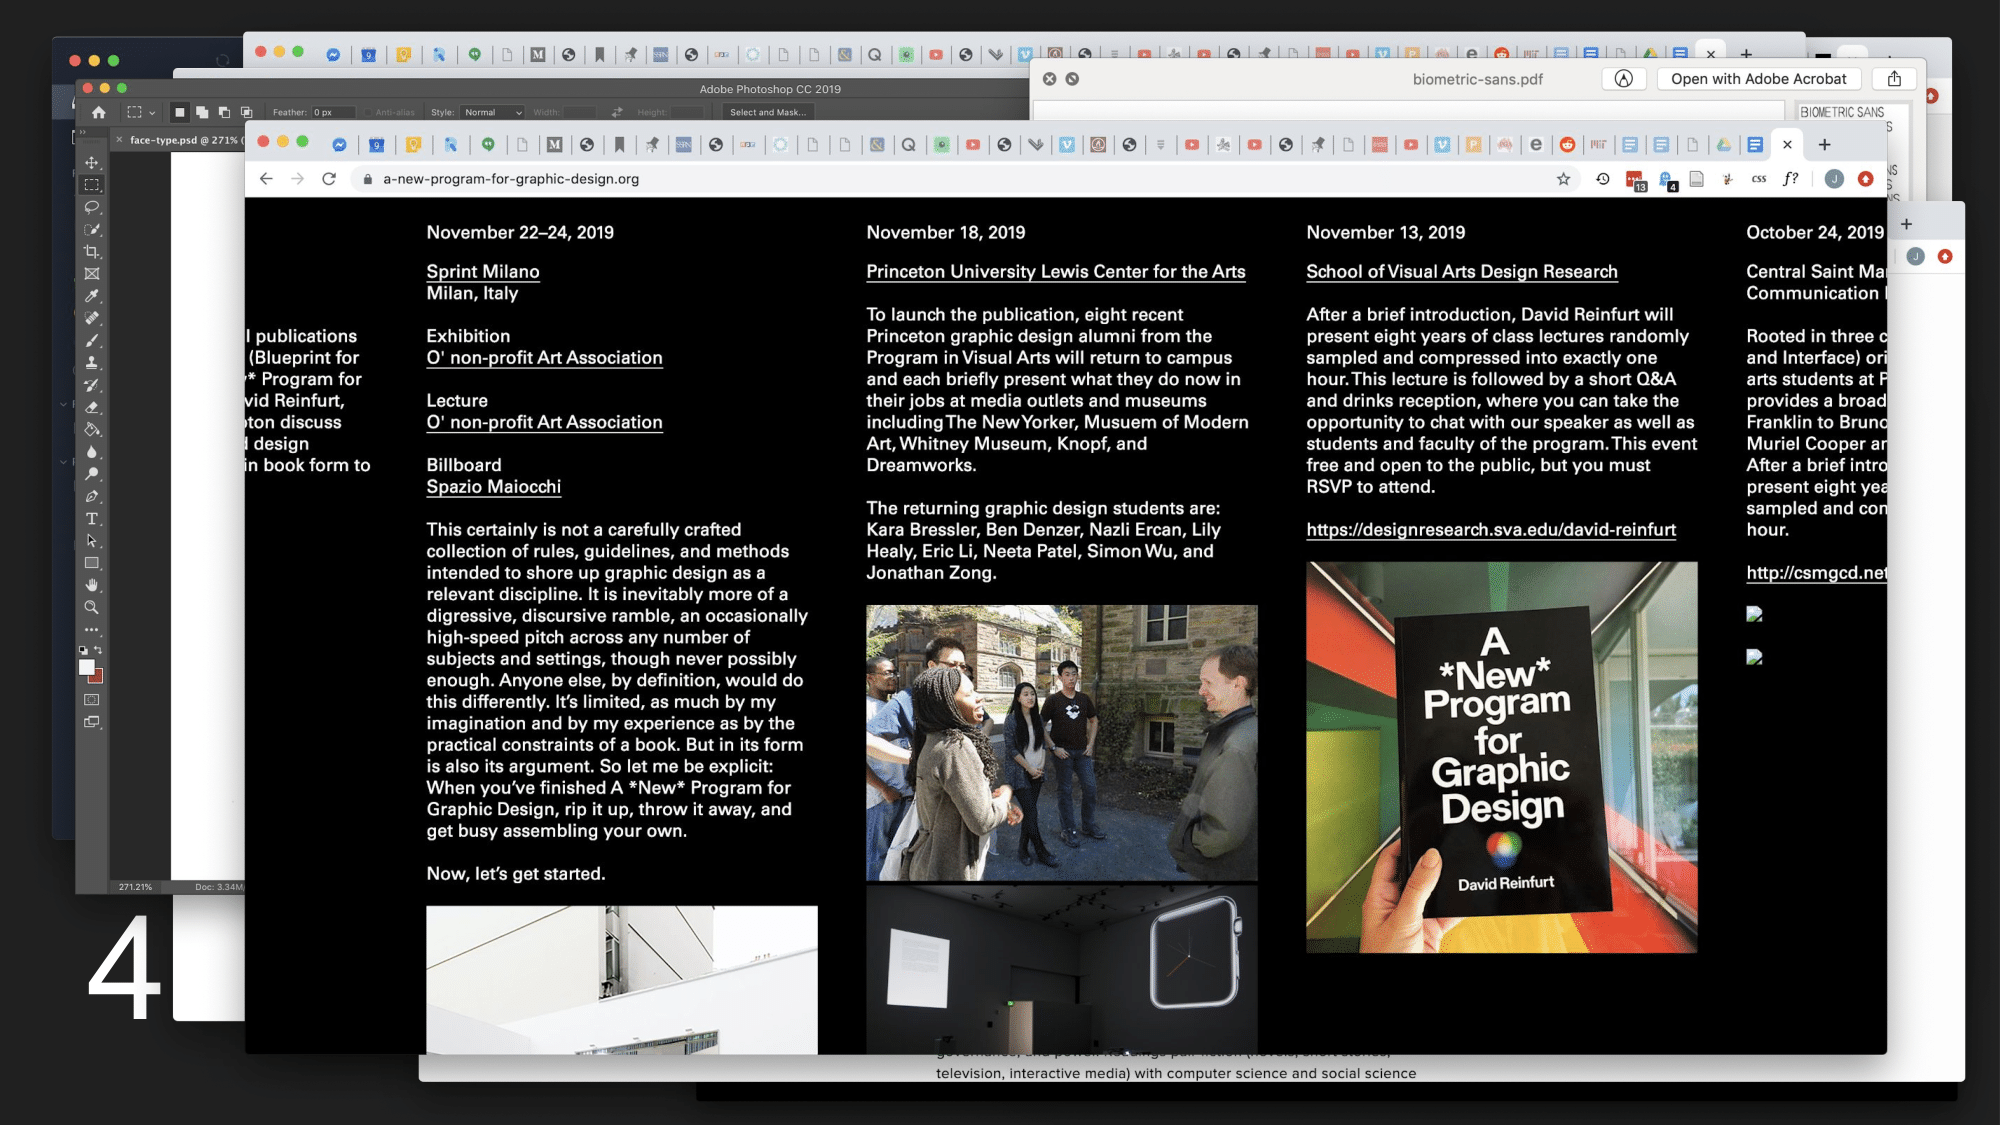Select the Crop tool in Photoshop
The image size is (2000, 1125).
(92, 252)
